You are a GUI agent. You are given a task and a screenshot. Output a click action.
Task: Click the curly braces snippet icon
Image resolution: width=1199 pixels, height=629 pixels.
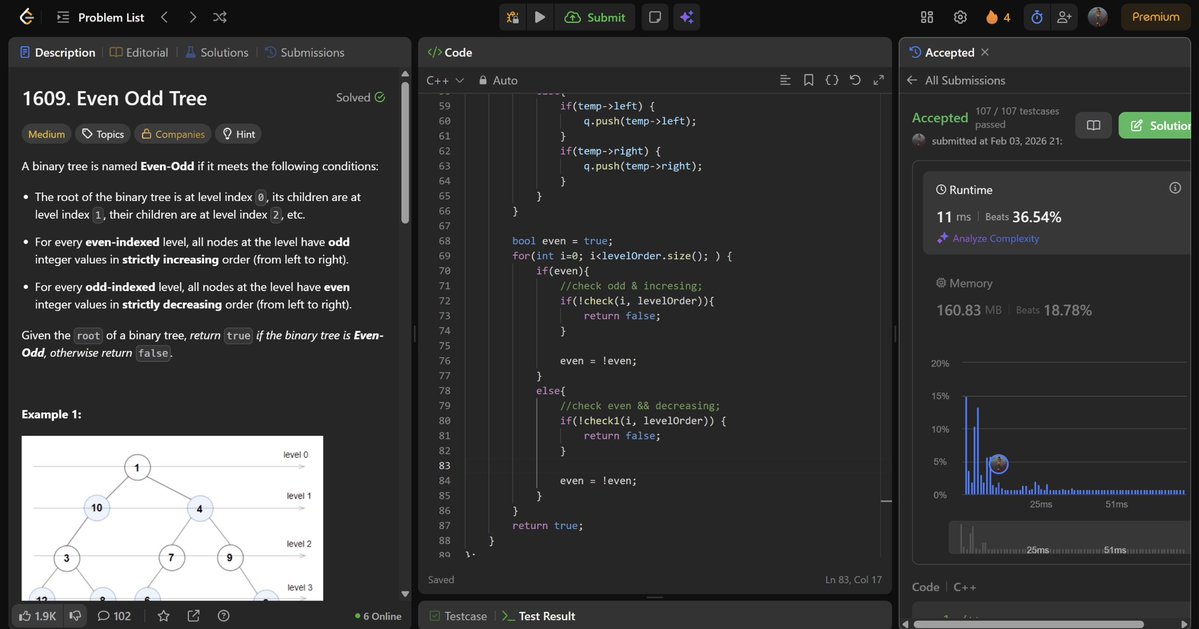point(832,80)
